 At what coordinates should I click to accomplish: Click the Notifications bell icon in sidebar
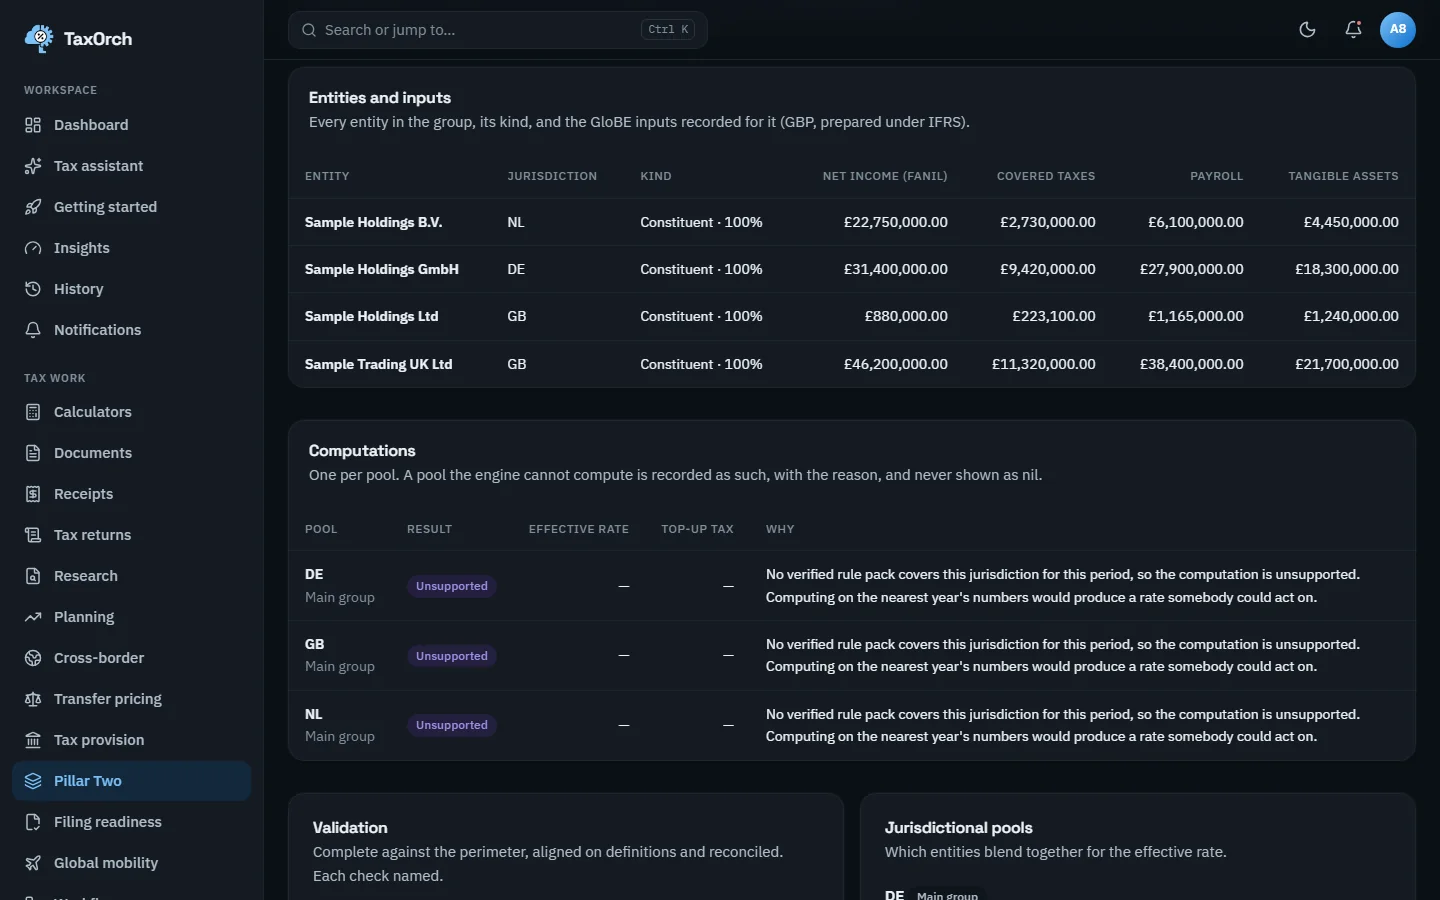33,330
